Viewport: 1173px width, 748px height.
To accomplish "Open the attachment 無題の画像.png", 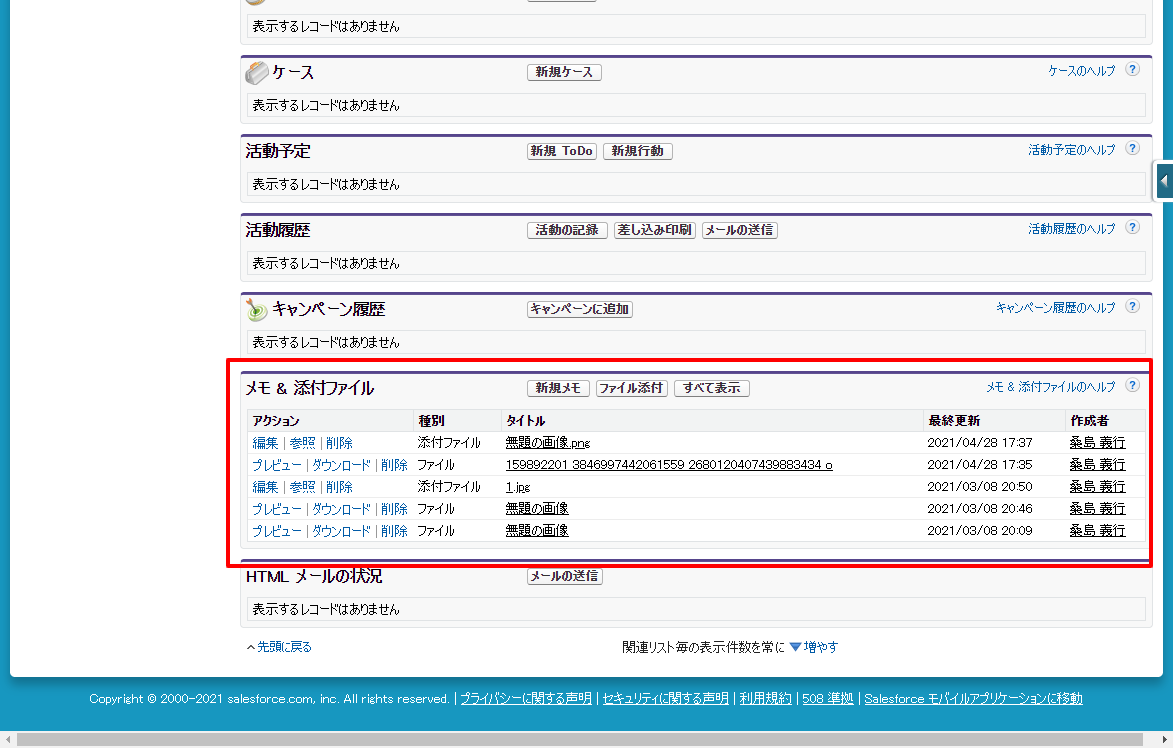I will coord(548,443).
